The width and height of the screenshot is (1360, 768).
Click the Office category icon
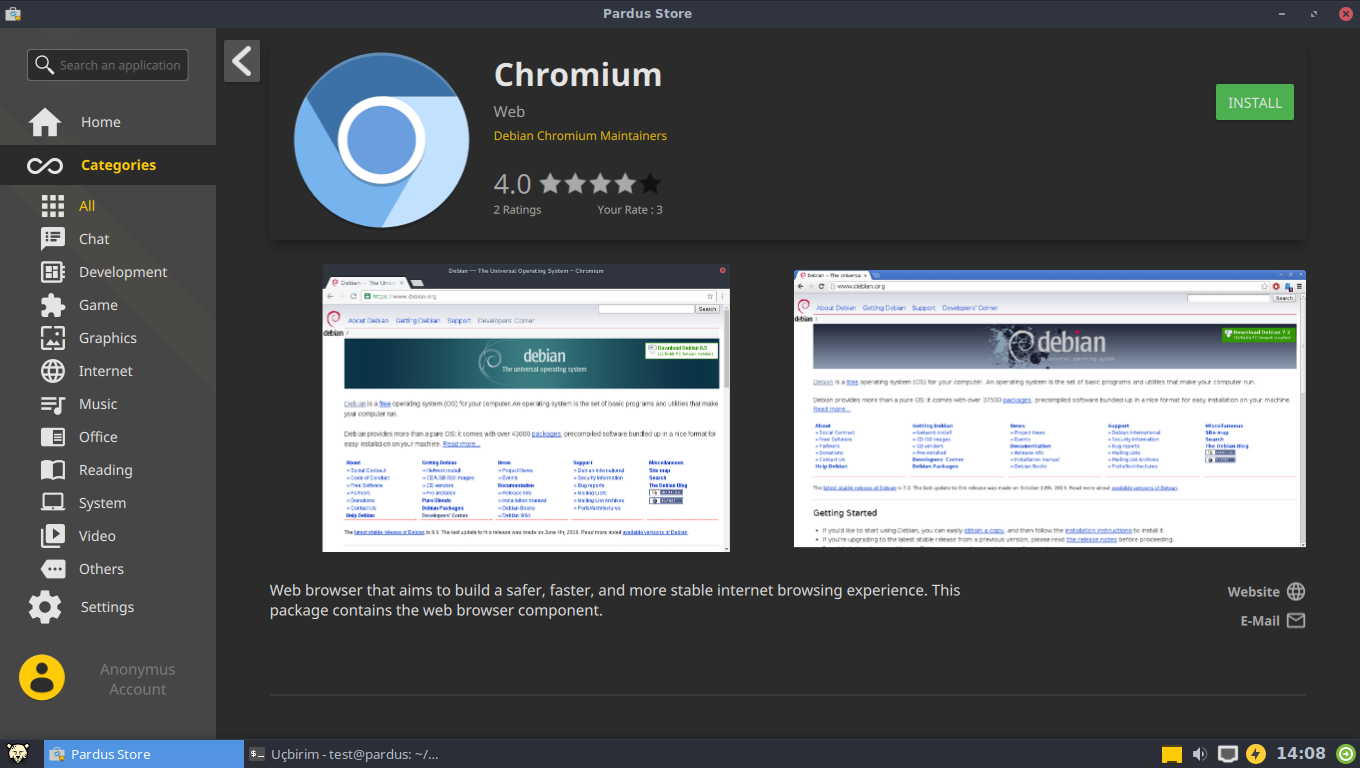tap(53, 437)
